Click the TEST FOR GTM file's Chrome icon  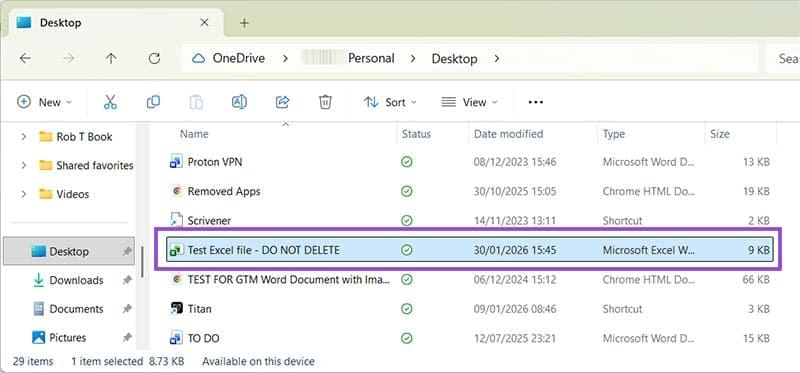tap(177, 279)
